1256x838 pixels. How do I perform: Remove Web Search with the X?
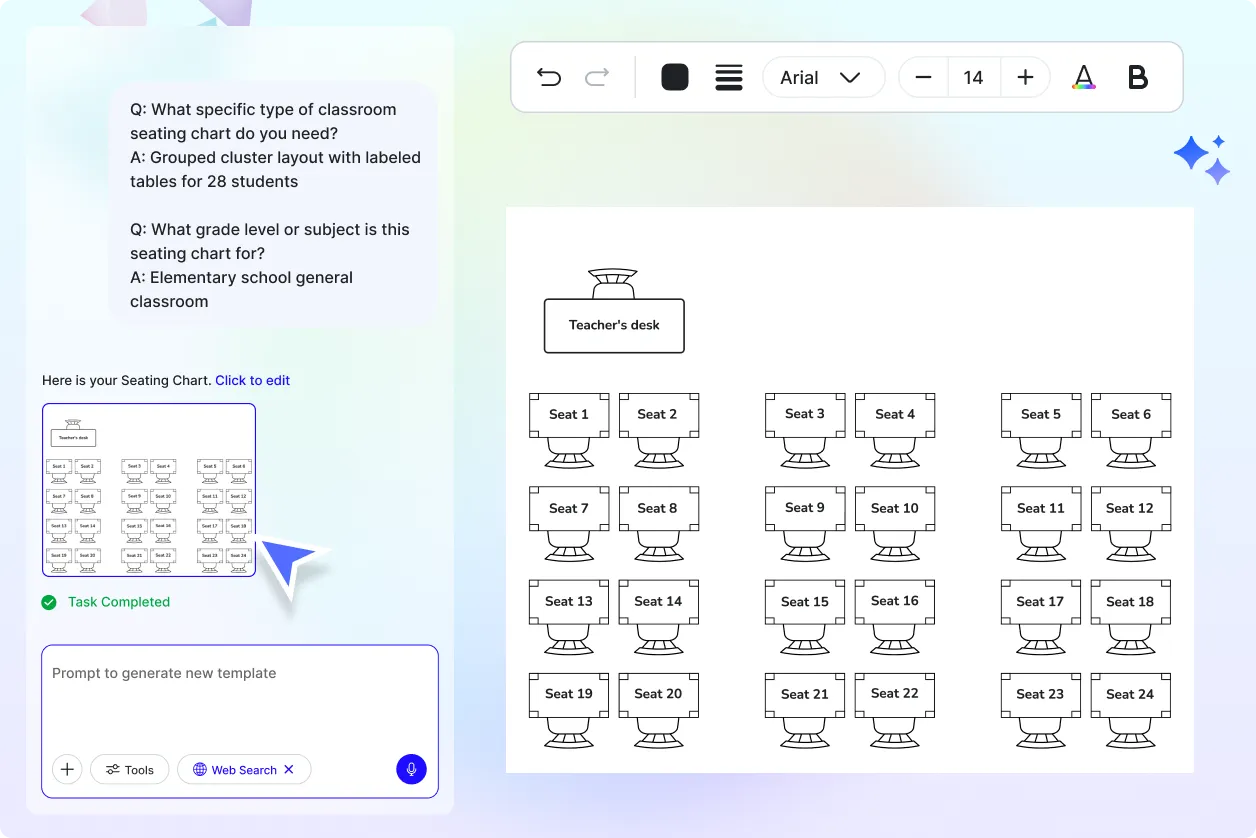pos(289,769)
